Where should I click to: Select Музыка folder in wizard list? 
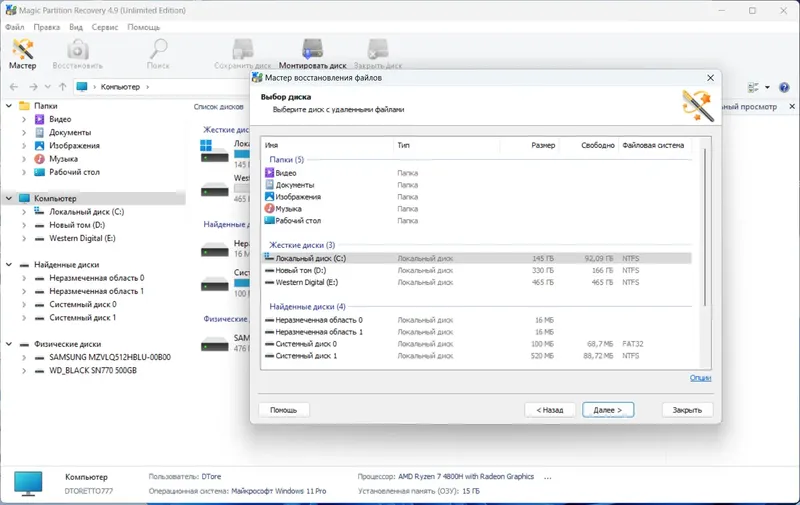click(478, 209)
